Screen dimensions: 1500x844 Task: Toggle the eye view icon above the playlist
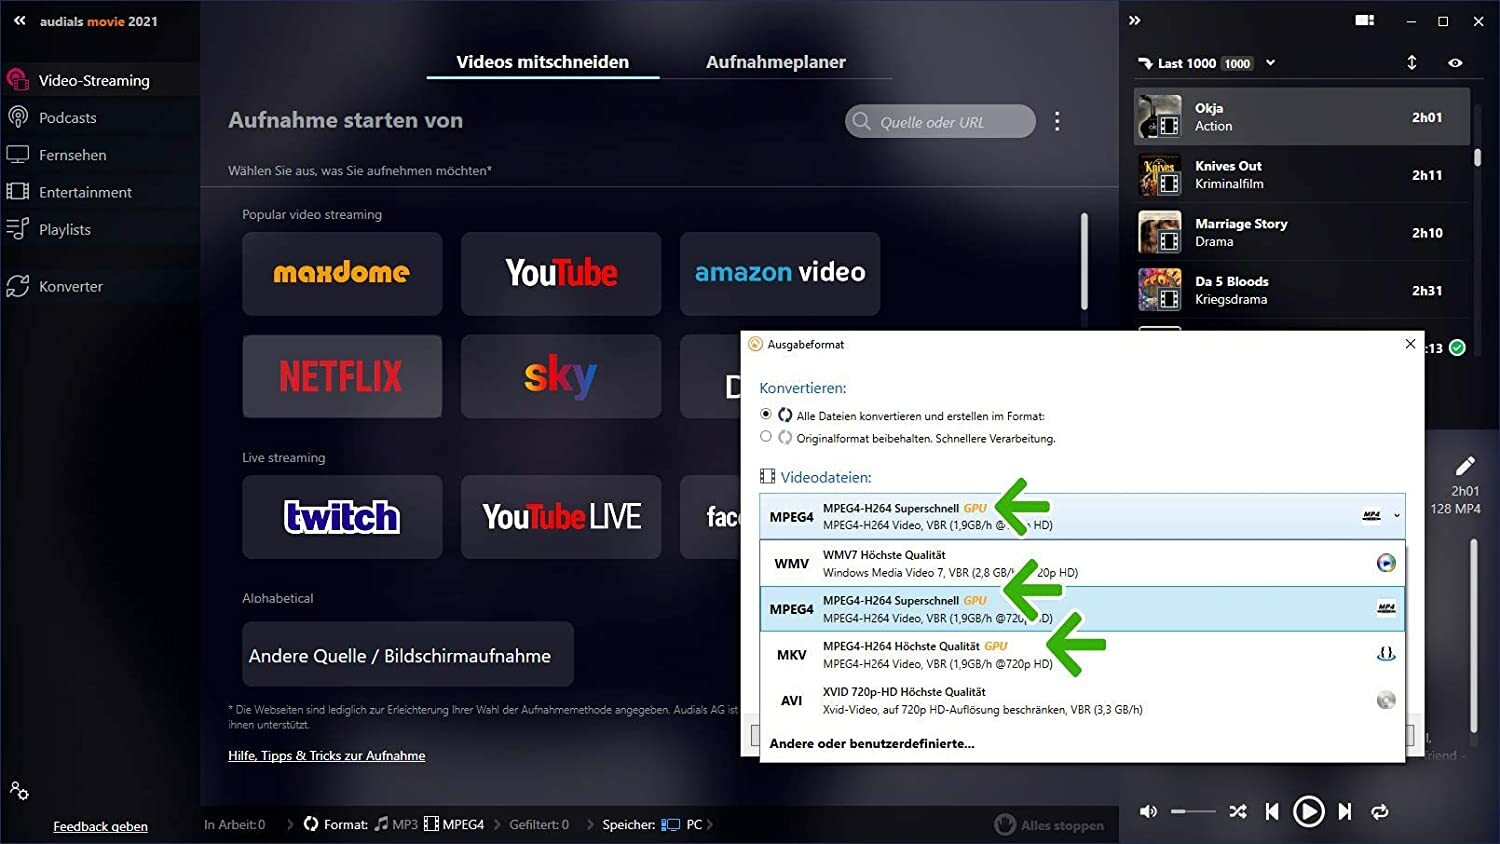pyautogui.click(x=1456, y=62)
